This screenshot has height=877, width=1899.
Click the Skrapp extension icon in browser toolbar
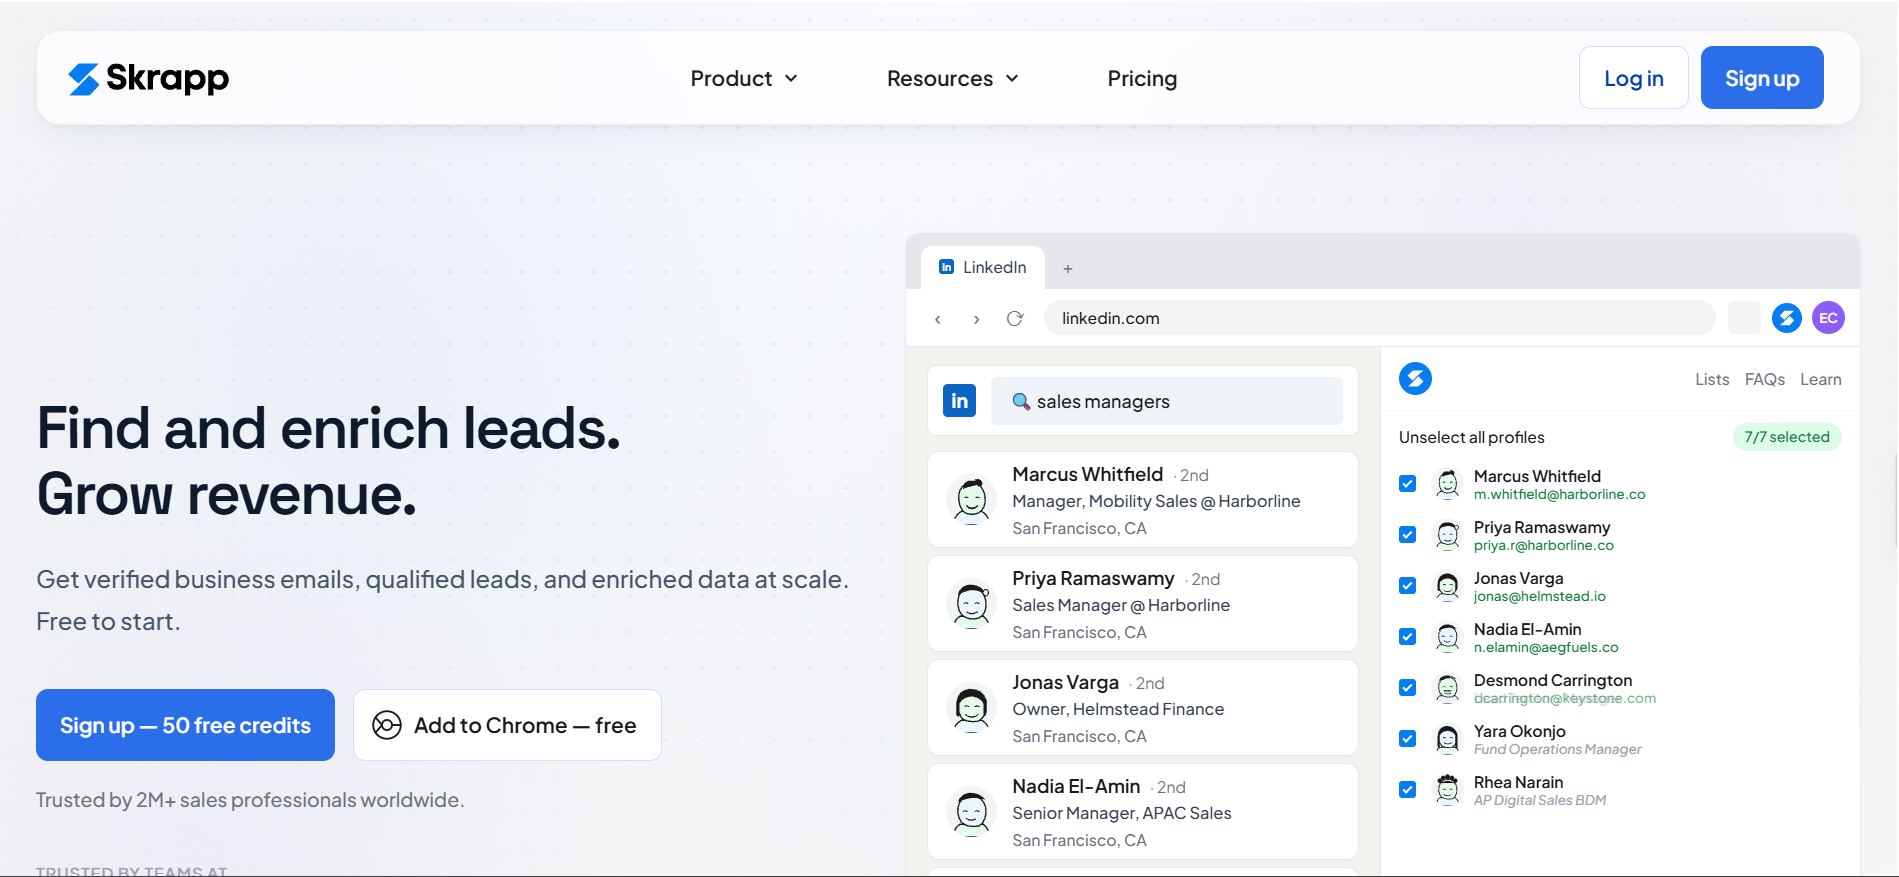1786,318
